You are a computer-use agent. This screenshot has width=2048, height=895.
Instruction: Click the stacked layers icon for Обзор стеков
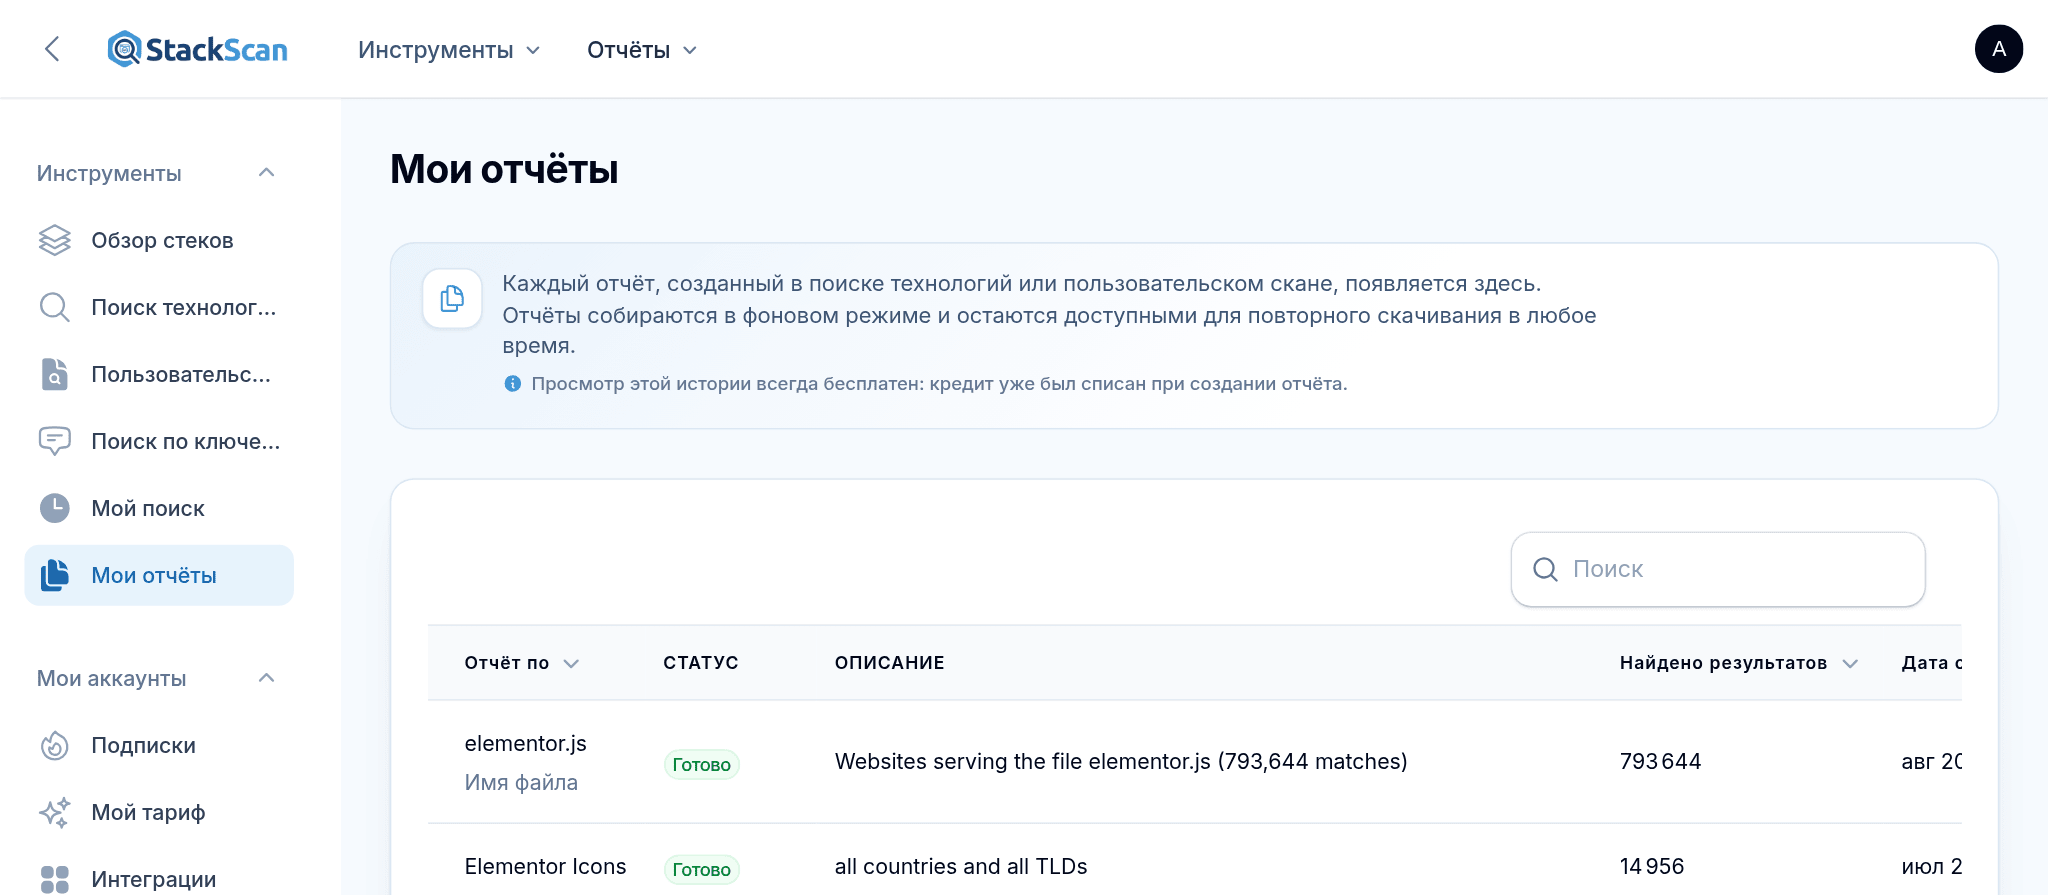pyautogui.click(x=55, y=240)
